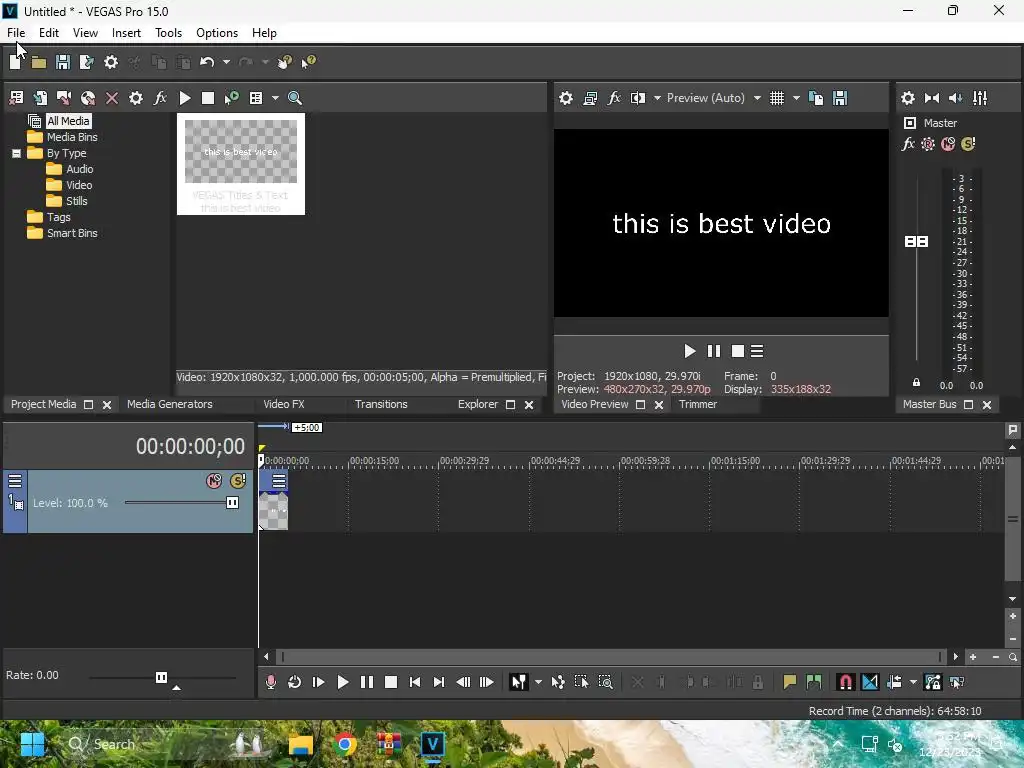Select the Normal Edit tool in the timeline toolbar

(519, 682)
